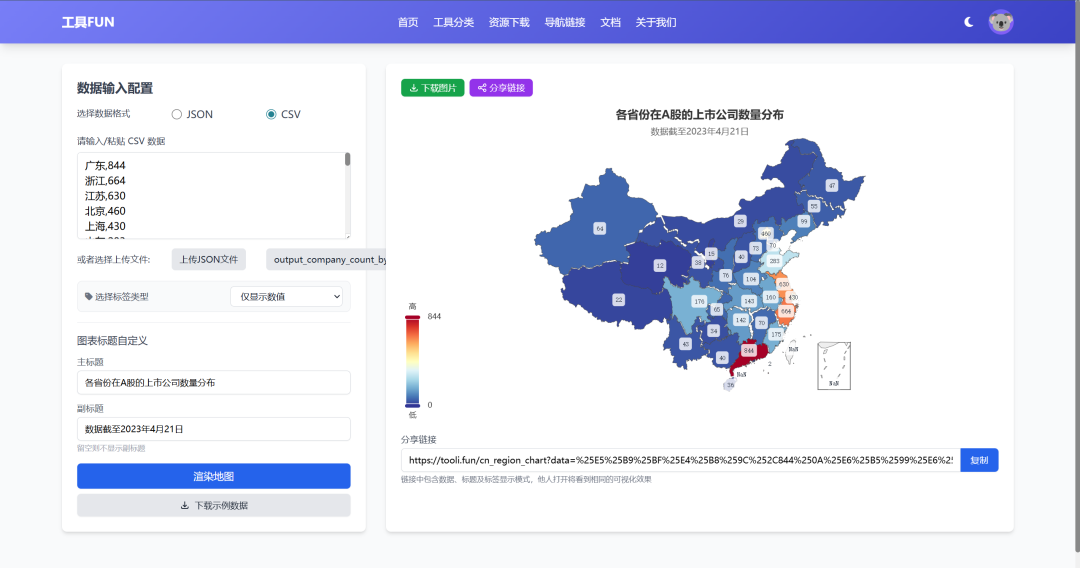Click the blue 渲染地图 button
Image resolution: width=1080 pixels, height=568 pixels.
[213, 476]
